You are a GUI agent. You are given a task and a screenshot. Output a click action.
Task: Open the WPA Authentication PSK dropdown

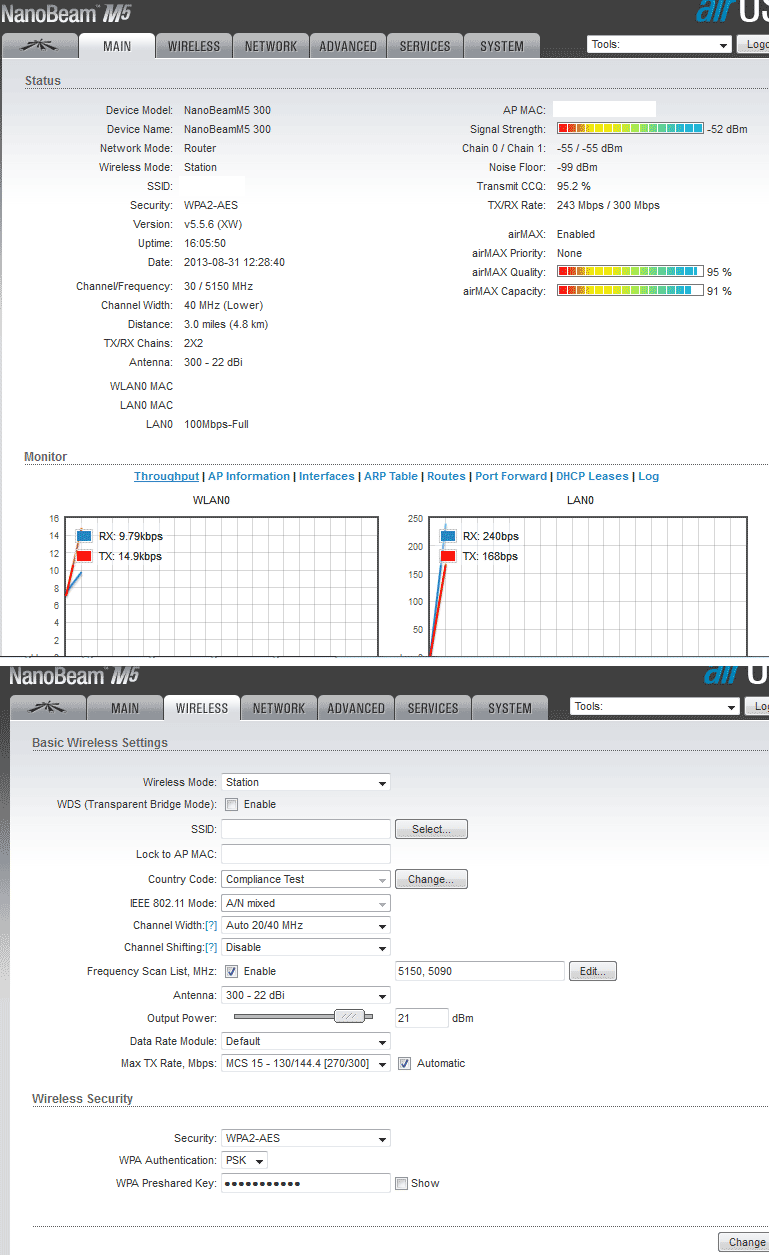coord(244,1161)
